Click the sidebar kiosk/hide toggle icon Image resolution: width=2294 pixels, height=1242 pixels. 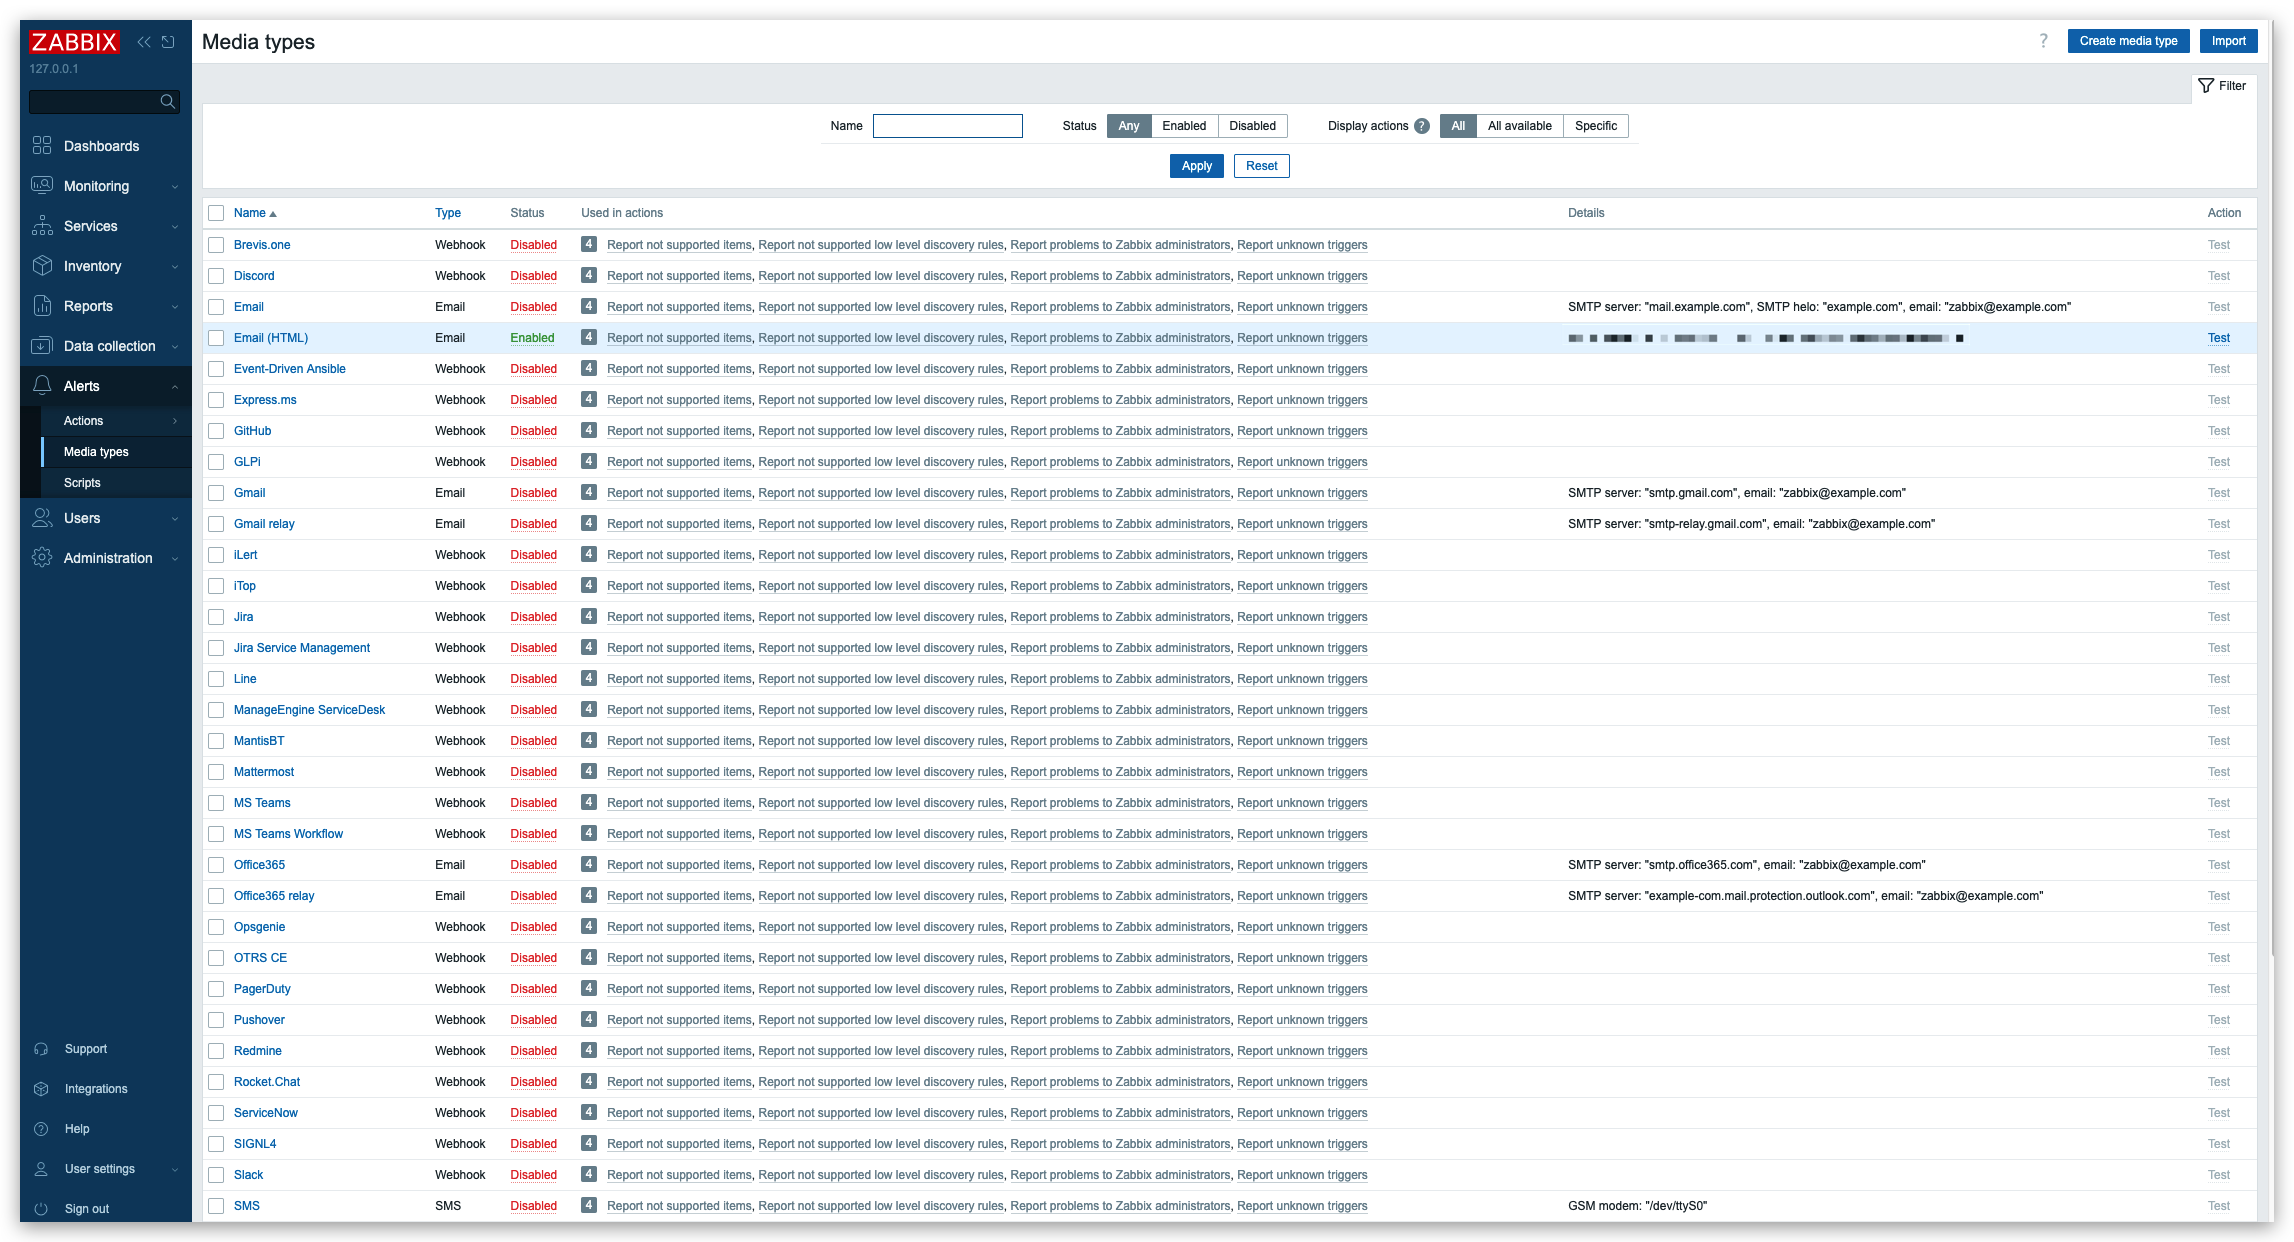click(168, 42)
